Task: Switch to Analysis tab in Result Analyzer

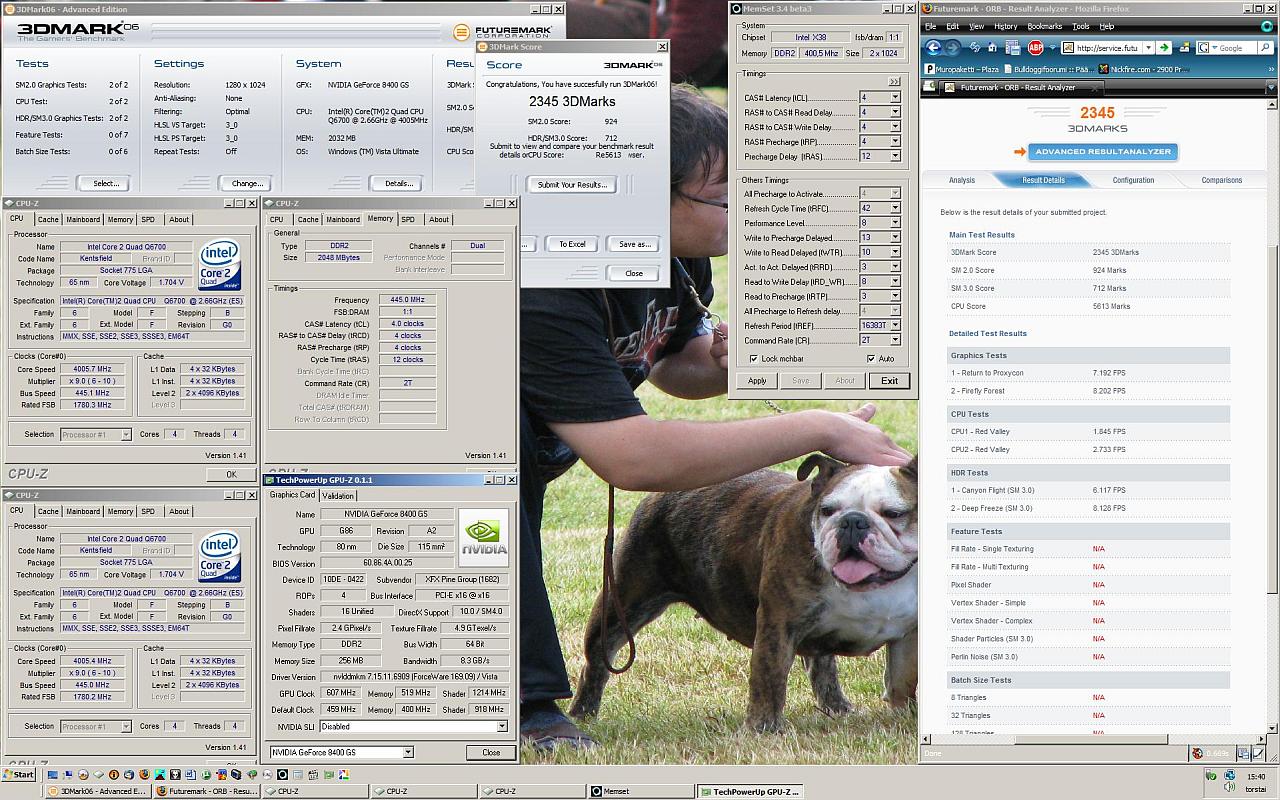Action: click(x=961, y=180)
